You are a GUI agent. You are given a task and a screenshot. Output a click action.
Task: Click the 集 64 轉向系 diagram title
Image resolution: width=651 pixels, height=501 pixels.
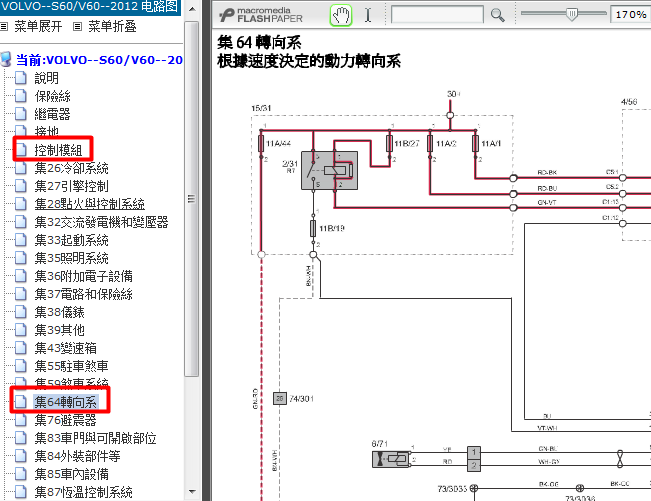click(x=259, y=42)
